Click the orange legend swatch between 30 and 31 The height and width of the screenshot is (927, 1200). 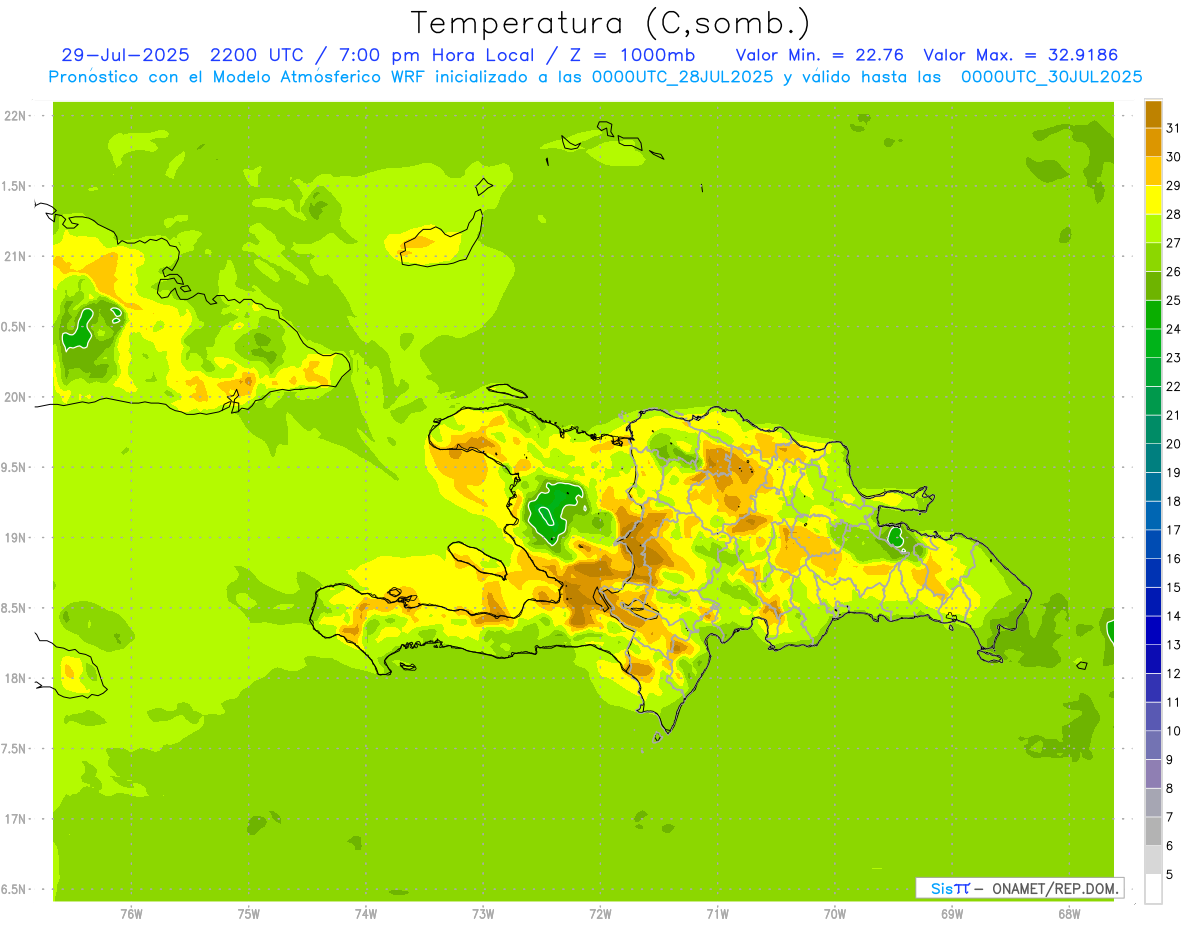click(x=1153, y=143)
